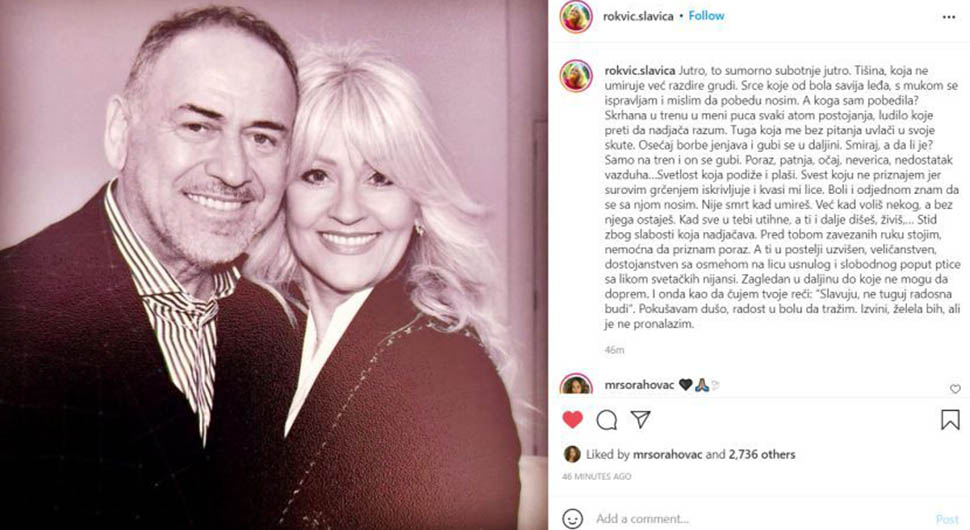The height and width of the screenshot is (530, 970).
Task: Click the Post button
Action: pyautogui.click(x=946, y=519)
